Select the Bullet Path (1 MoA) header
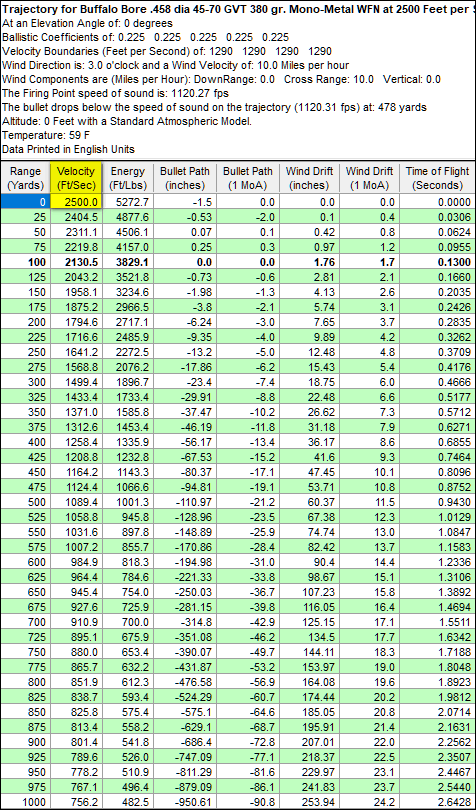Image resolution: width=476 pixels, height=810 pixels. (x=248, y=178)
